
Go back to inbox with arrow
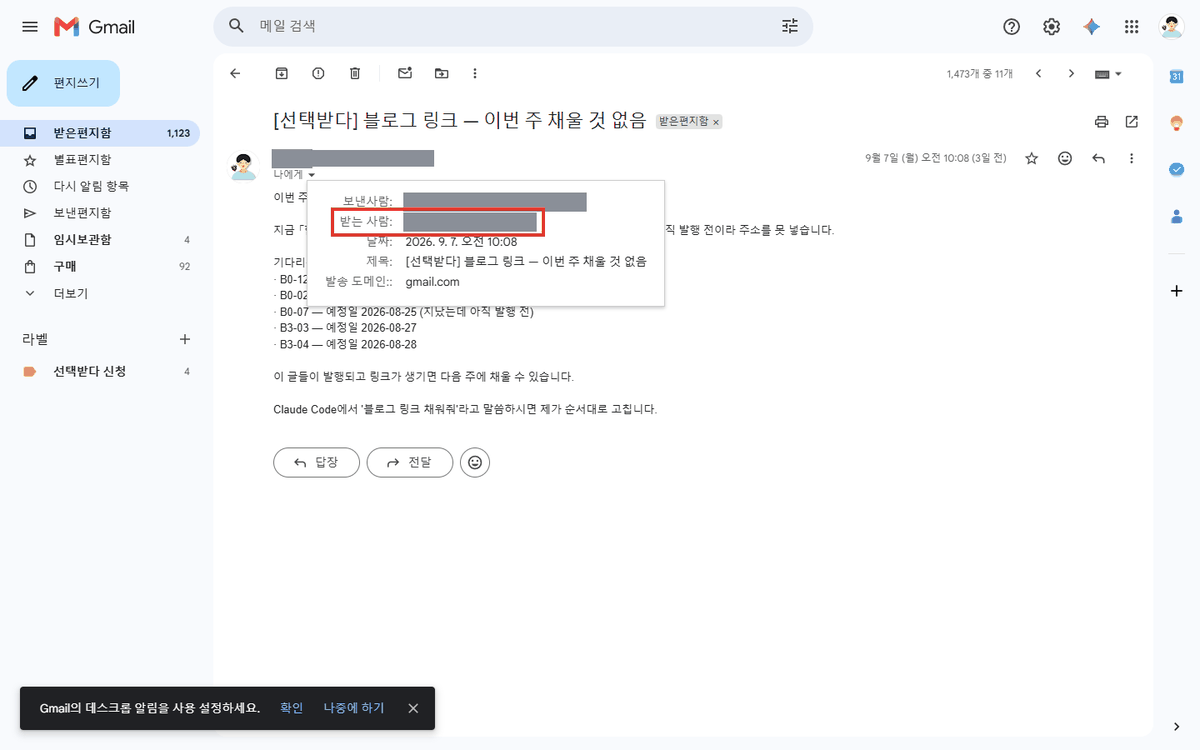pyautogui.click(x=235, y=73)
